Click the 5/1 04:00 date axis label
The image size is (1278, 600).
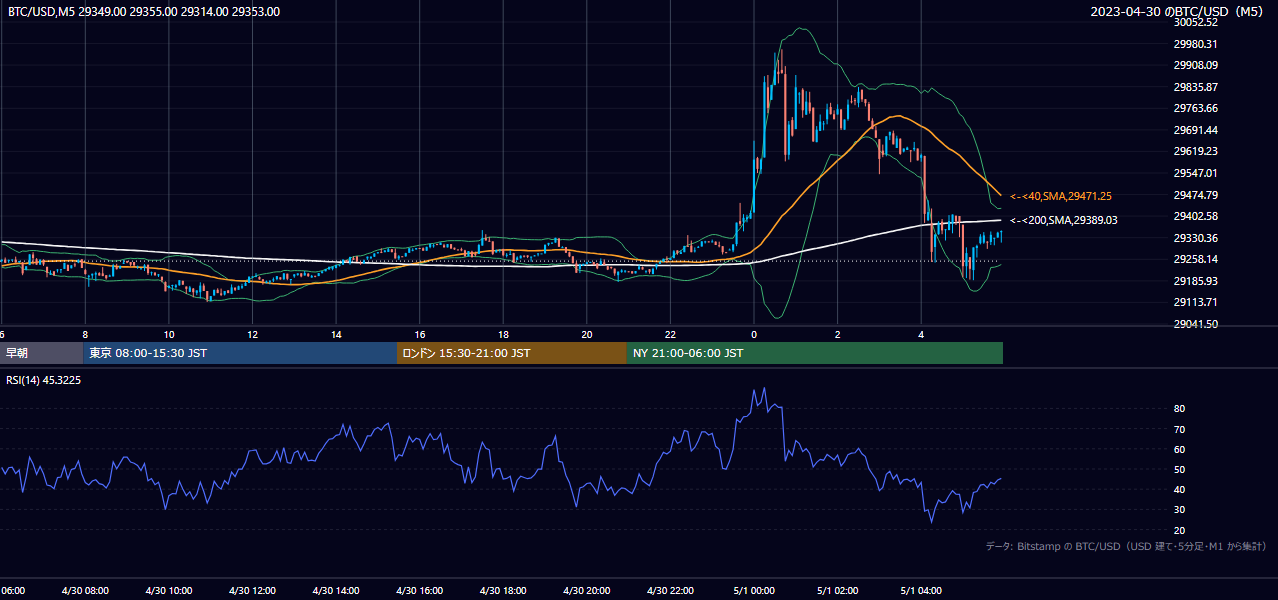coord(920,590)
